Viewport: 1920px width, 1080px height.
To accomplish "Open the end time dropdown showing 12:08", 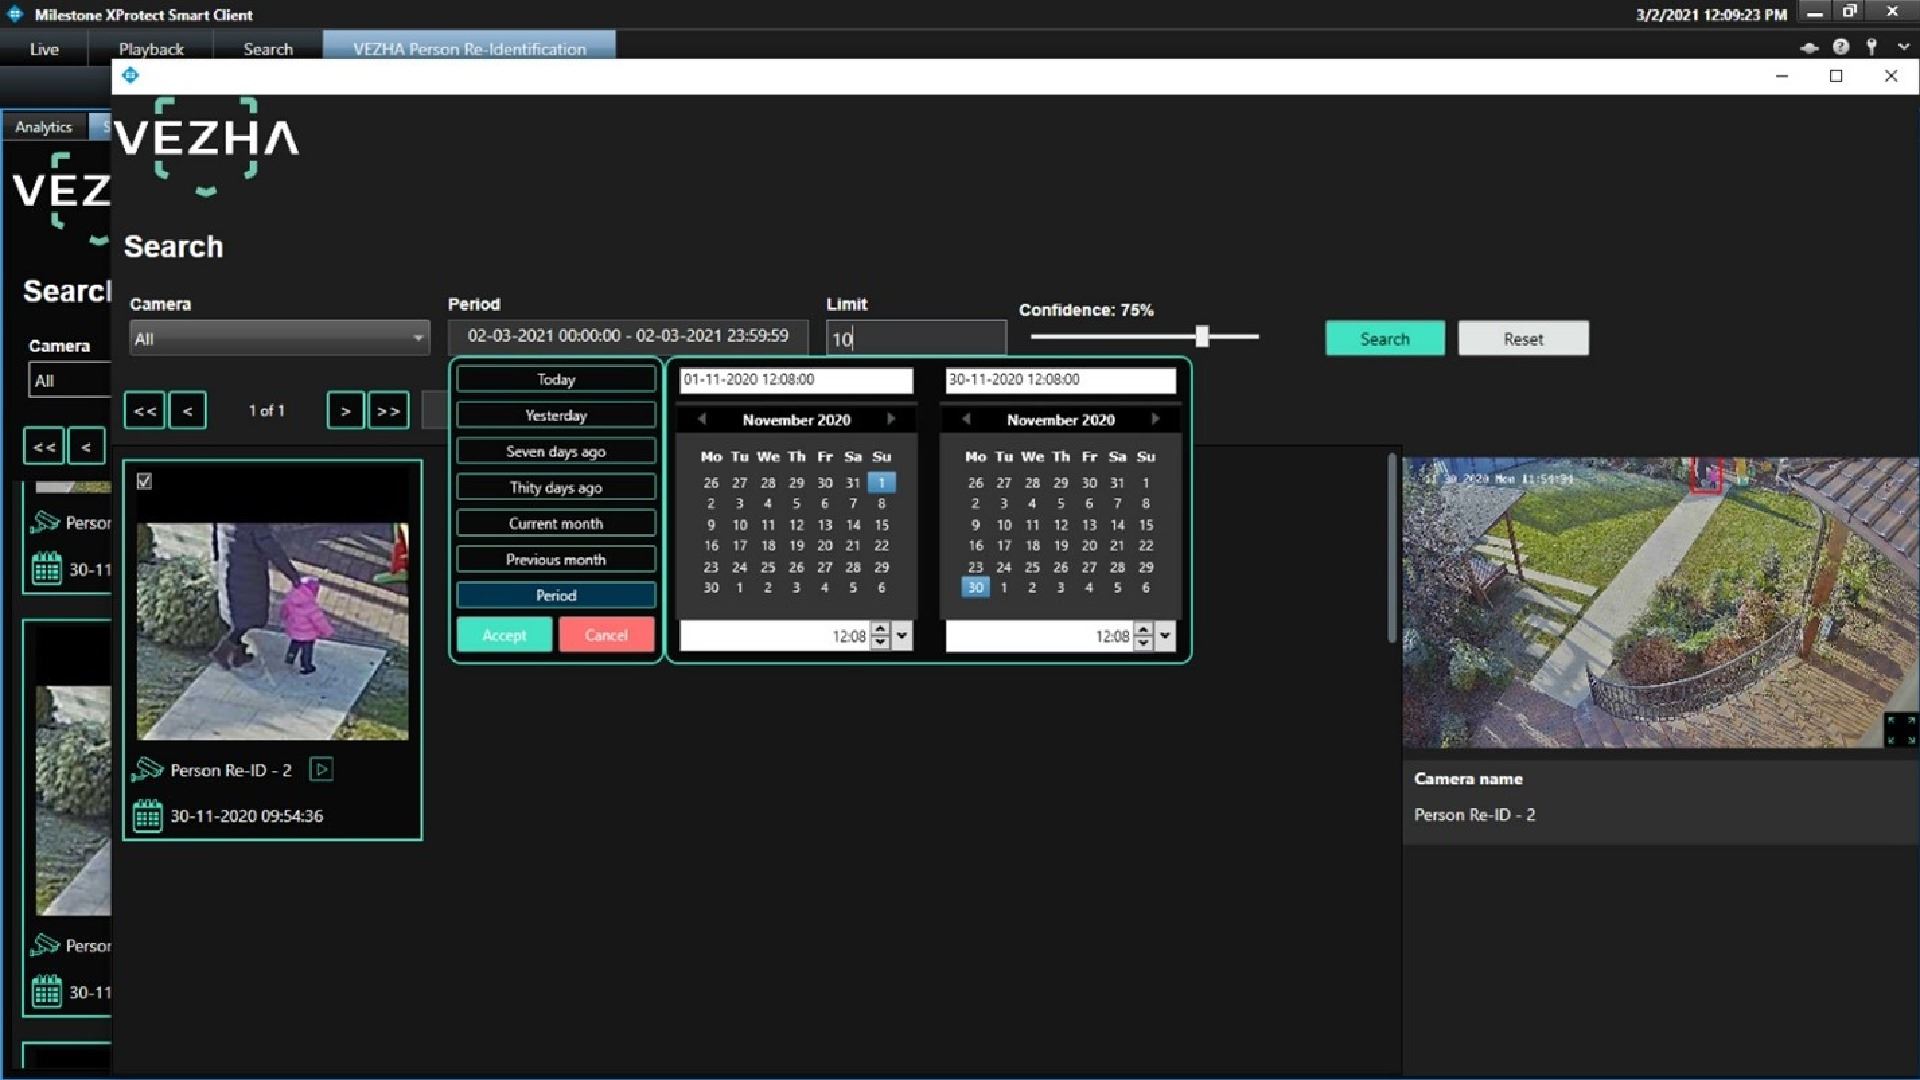I will coord(1165,636).
